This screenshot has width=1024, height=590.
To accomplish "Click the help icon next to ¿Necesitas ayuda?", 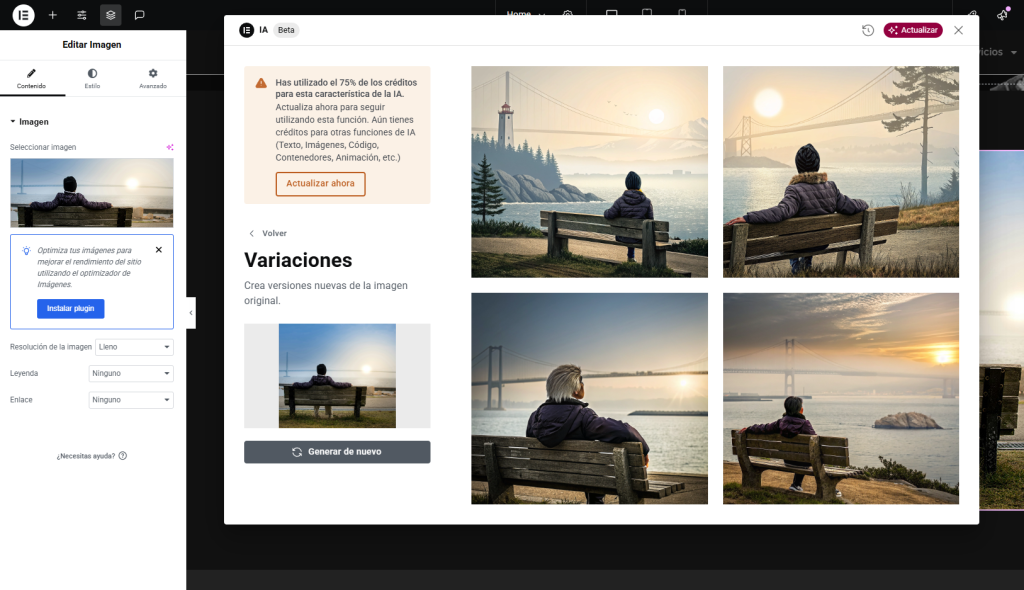I will coord(123,456).
